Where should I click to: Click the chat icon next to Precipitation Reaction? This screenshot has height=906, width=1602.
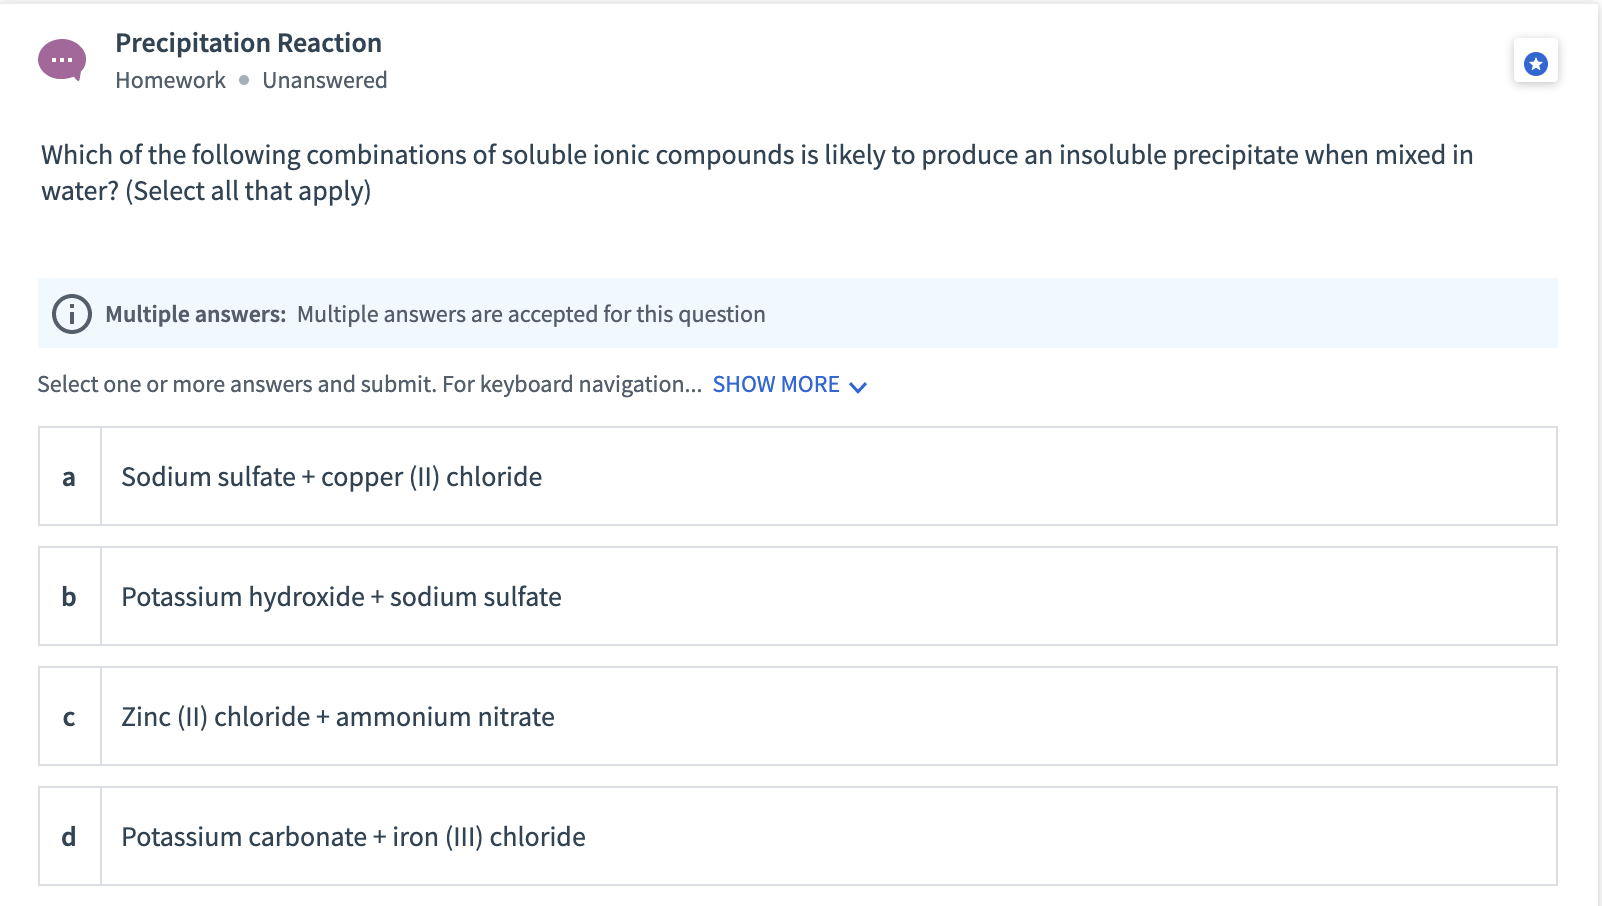click(x=62, y=59)
